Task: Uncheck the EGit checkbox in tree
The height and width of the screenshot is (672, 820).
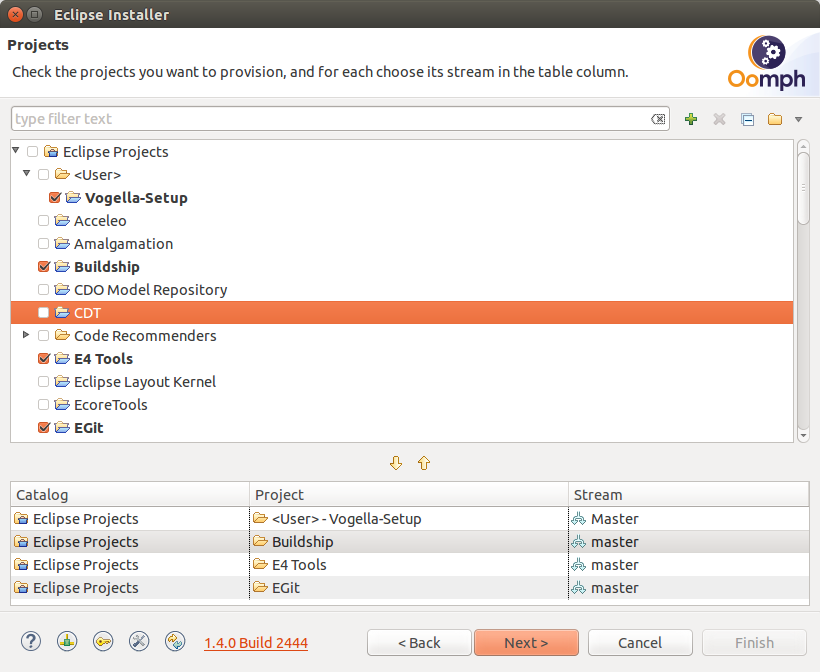Action: 43,428
